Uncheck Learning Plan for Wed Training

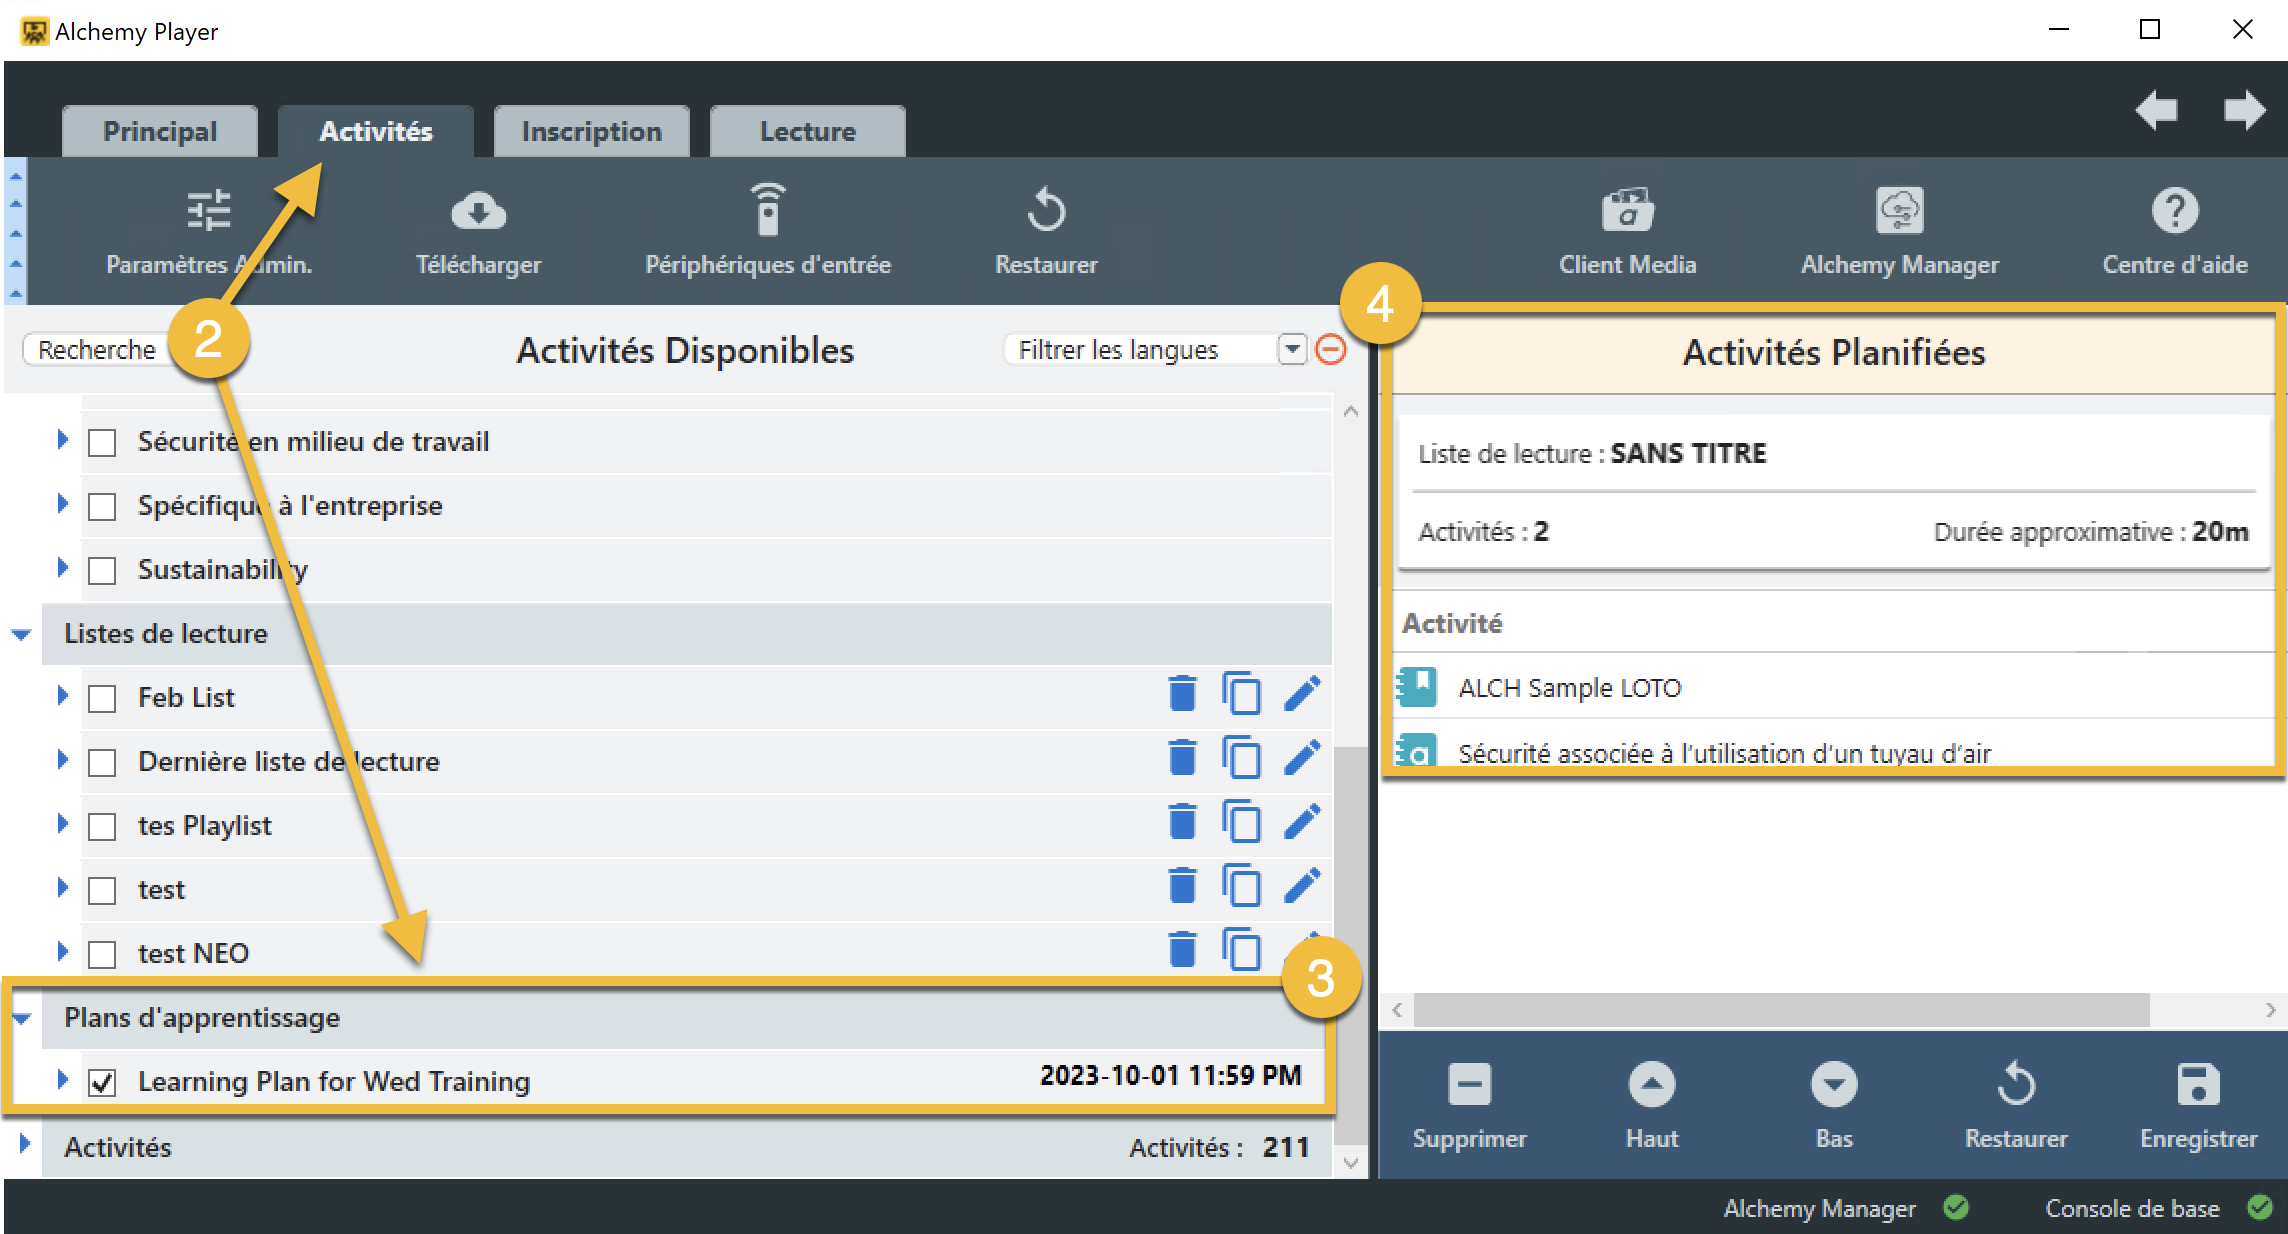(102, 1082)
